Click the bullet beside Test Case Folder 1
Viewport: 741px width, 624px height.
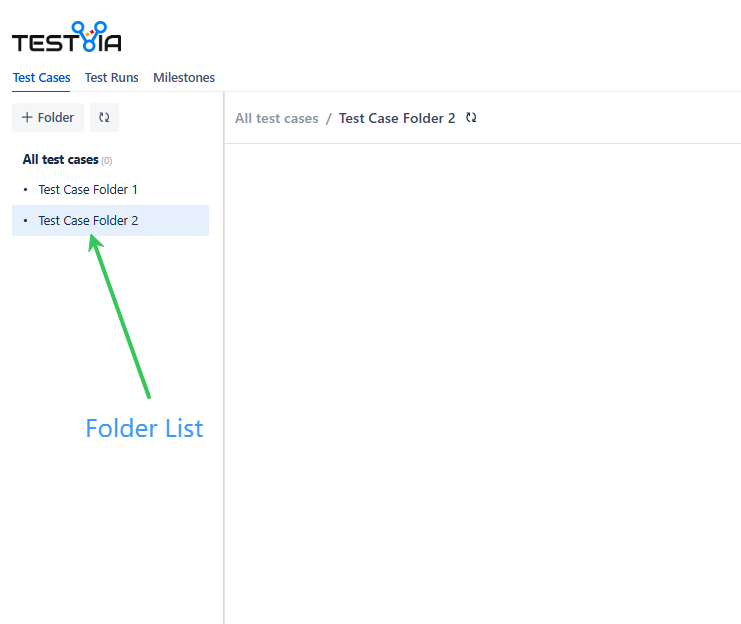click(26, 190)
